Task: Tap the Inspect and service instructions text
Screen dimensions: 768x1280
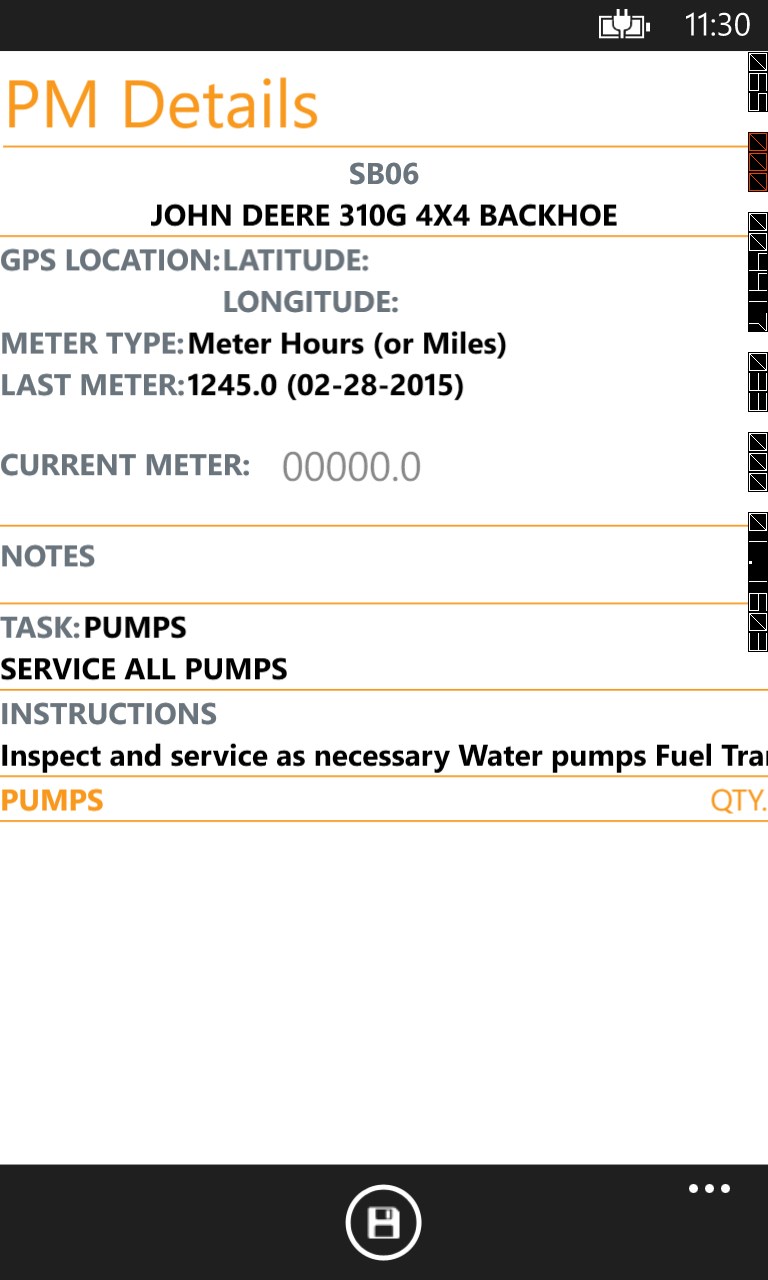Action: (383, 756)
